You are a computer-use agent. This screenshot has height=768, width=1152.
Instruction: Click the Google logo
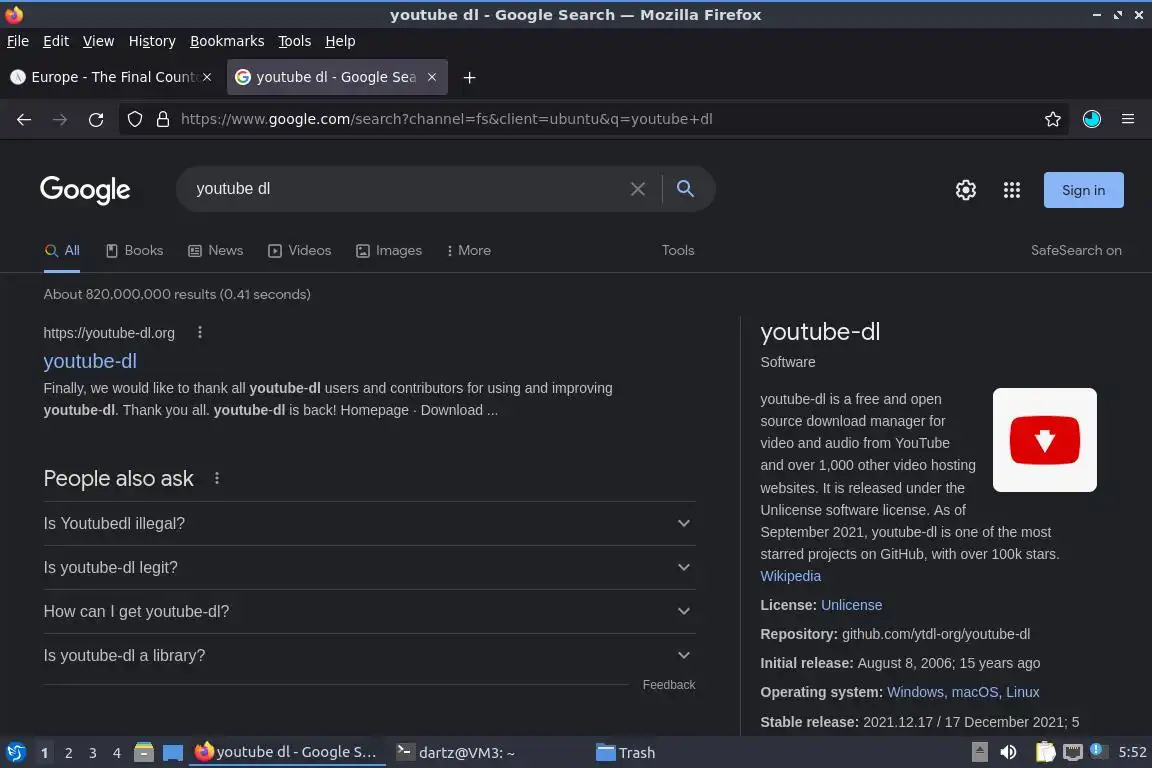tap(85, 190)
